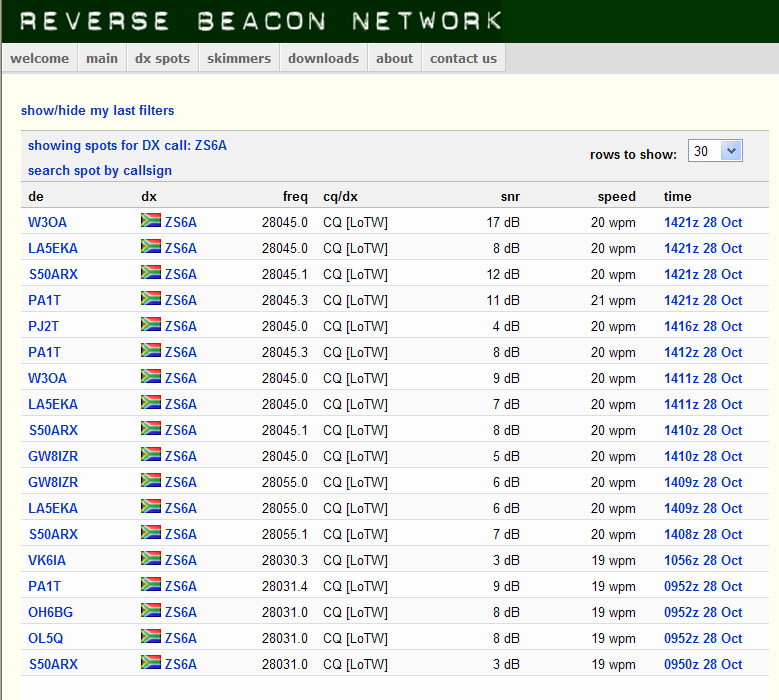The image size is (779, 700).
Task: Open spotter W3OA in the 17 dB row
Action: [x=47, y=222]
